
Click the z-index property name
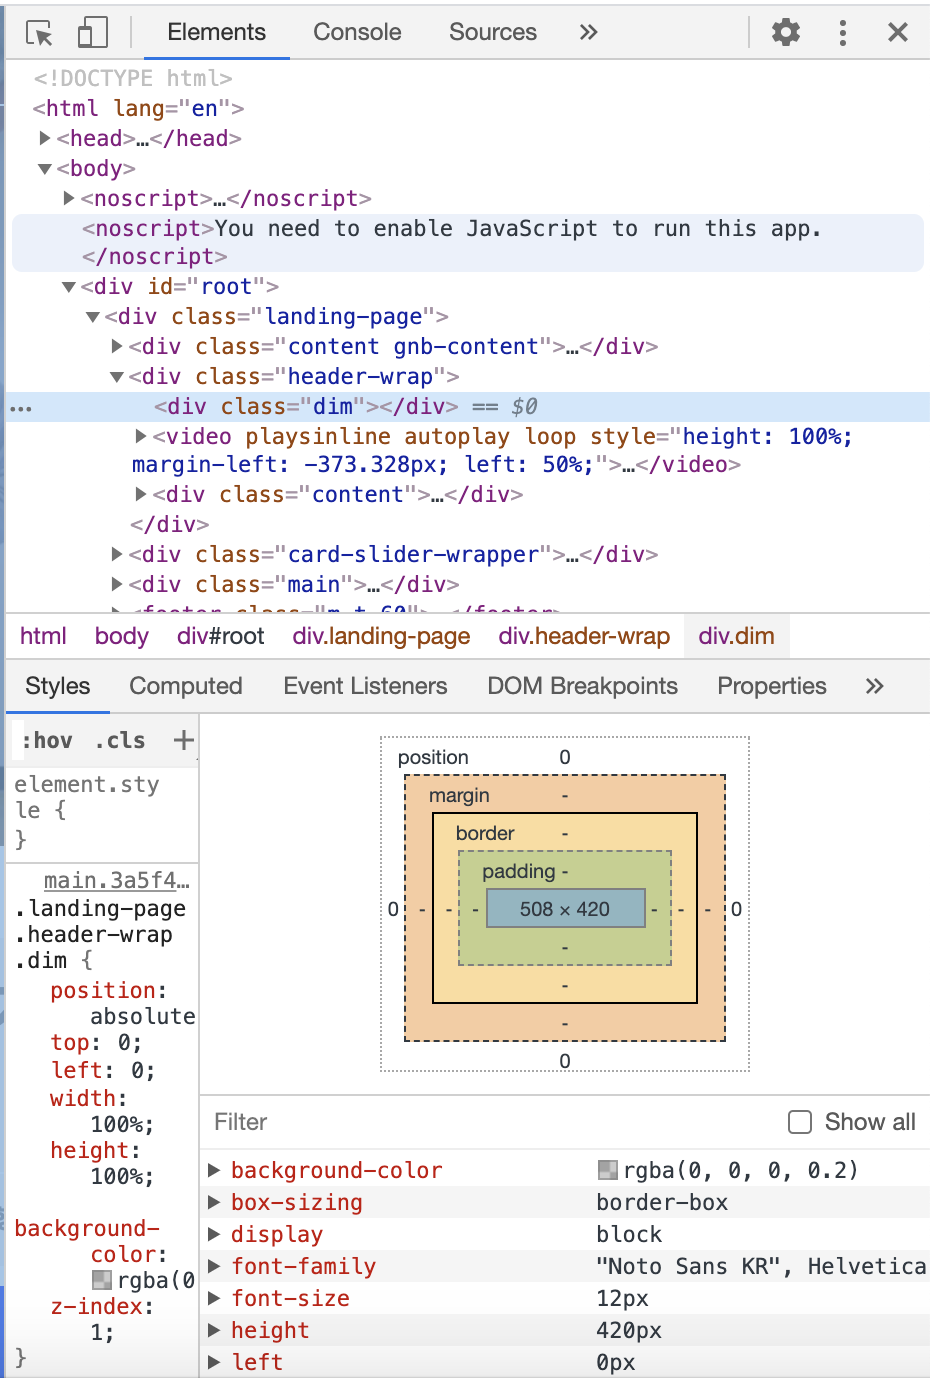point(97,1306)
